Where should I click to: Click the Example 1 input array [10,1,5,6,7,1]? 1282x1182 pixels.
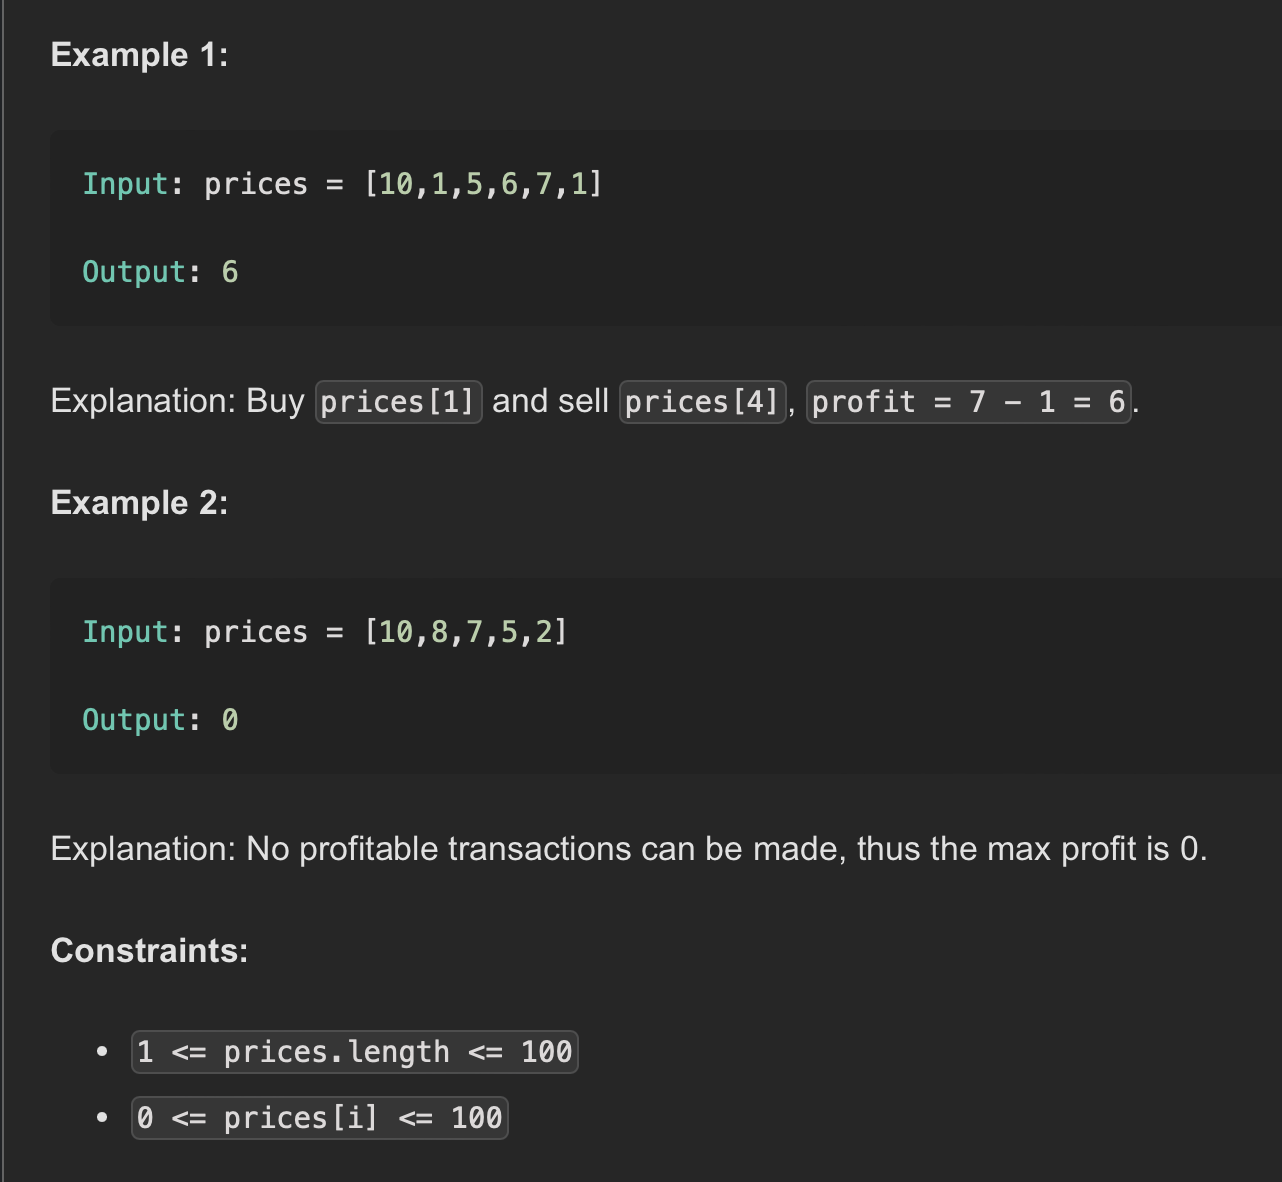click(484, 184)
